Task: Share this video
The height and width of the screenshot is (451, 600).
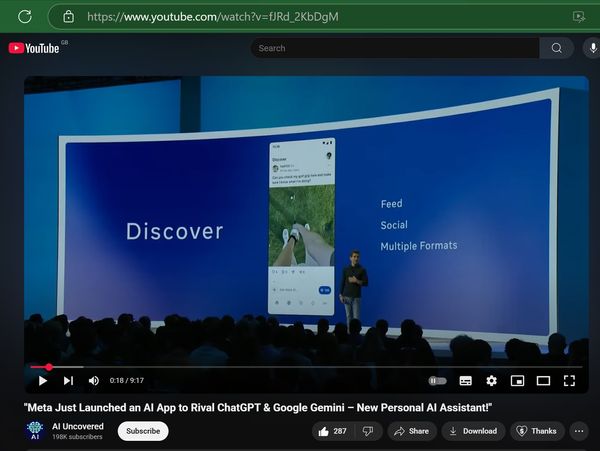Action: pos(412,431)
